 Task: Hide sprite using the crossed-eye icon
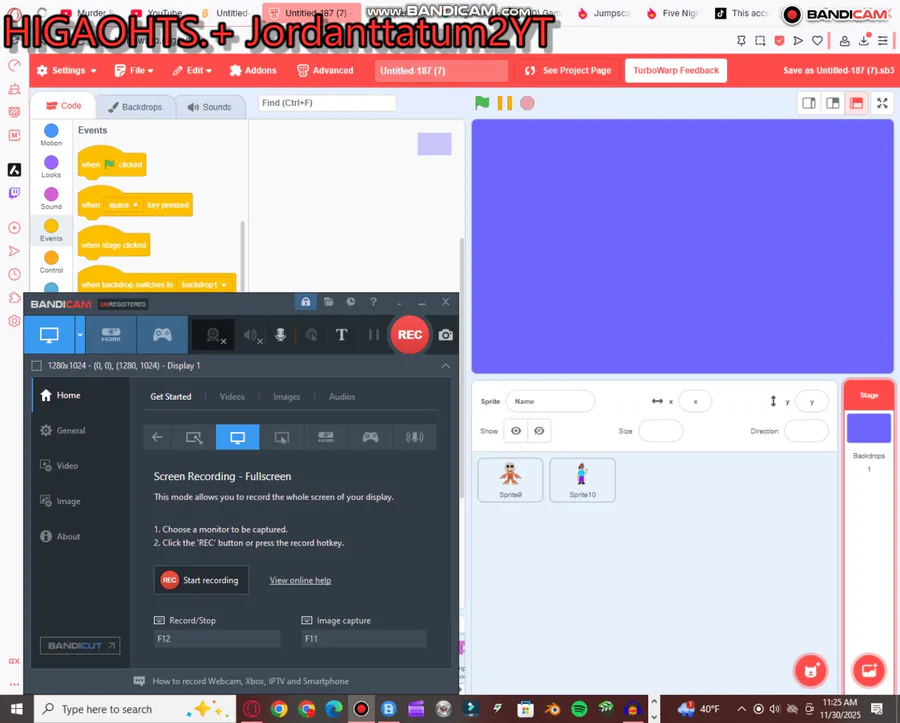coord(539,431)
